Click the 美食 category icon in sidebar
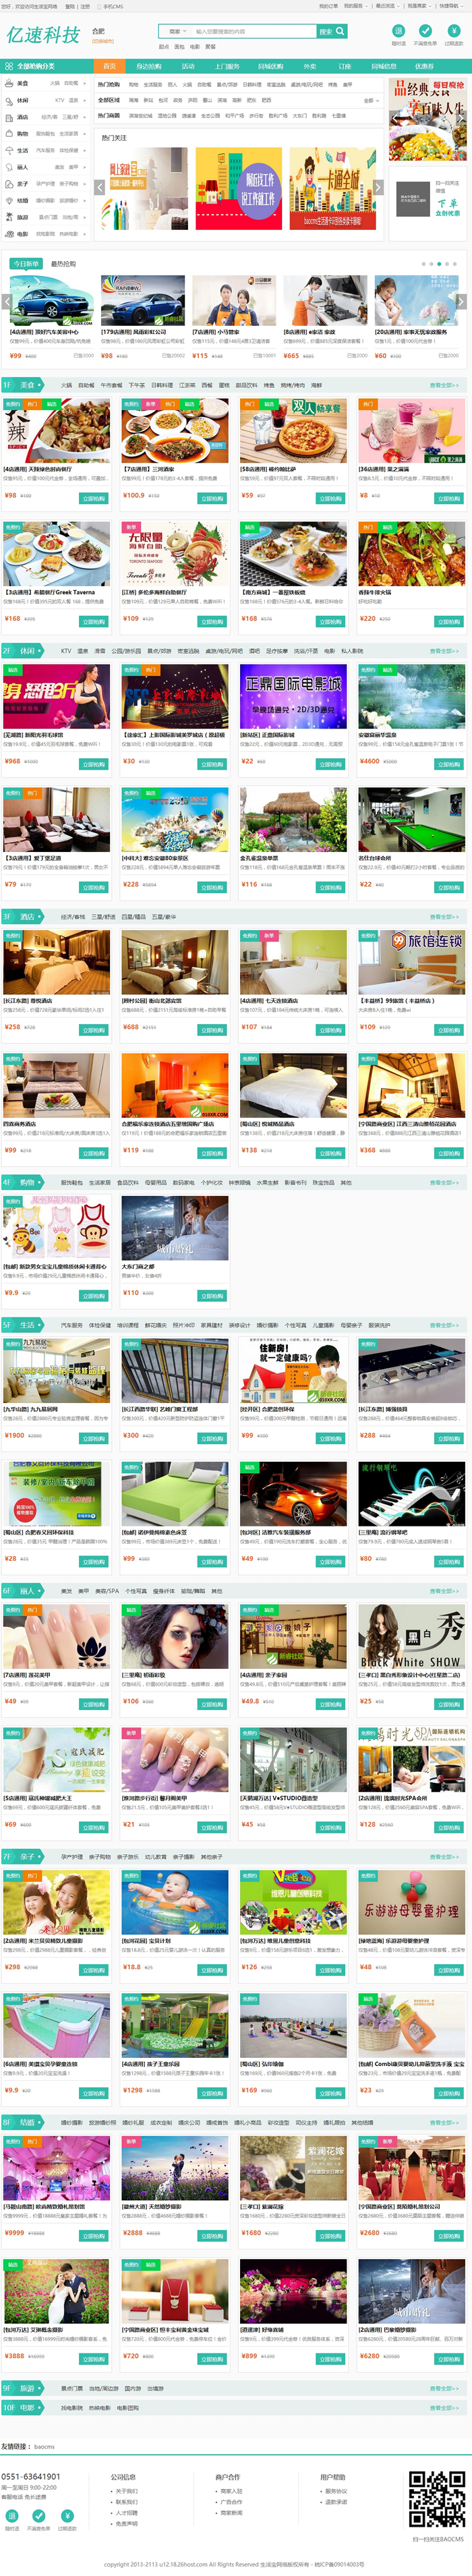 coord(9,84)
